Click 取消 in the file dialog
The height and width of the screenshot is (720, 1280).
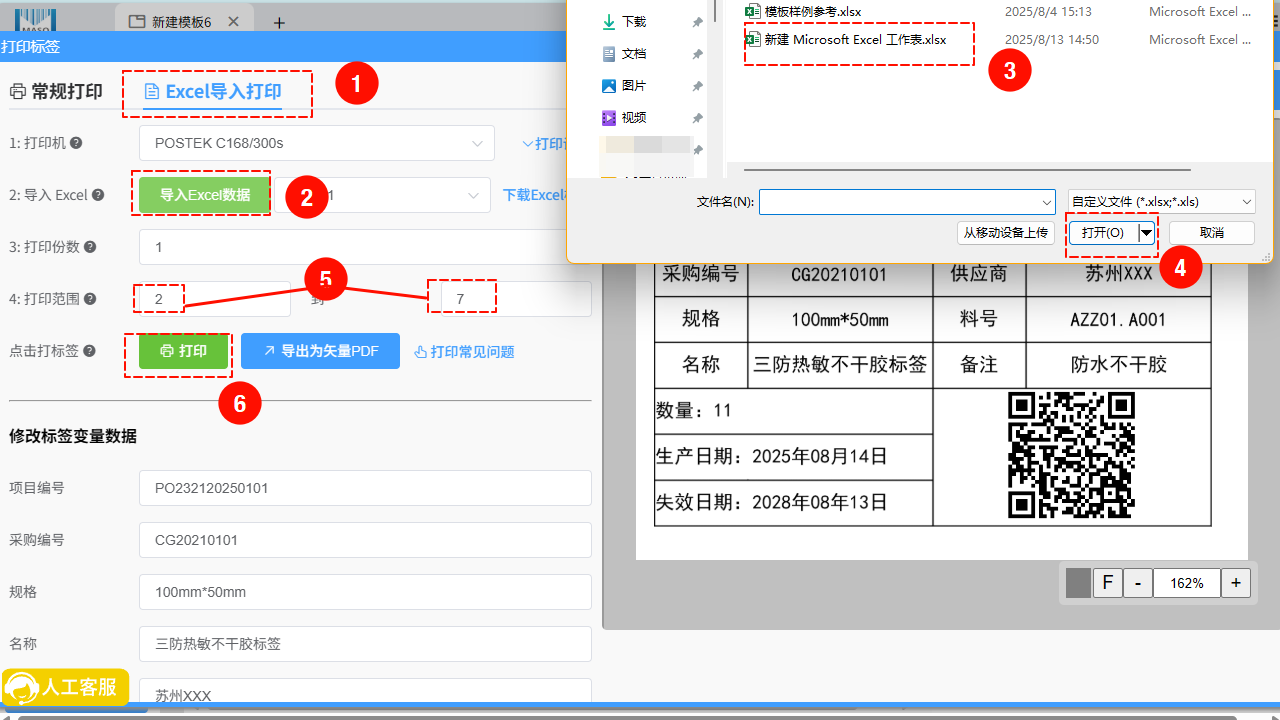pos(1211,232)
